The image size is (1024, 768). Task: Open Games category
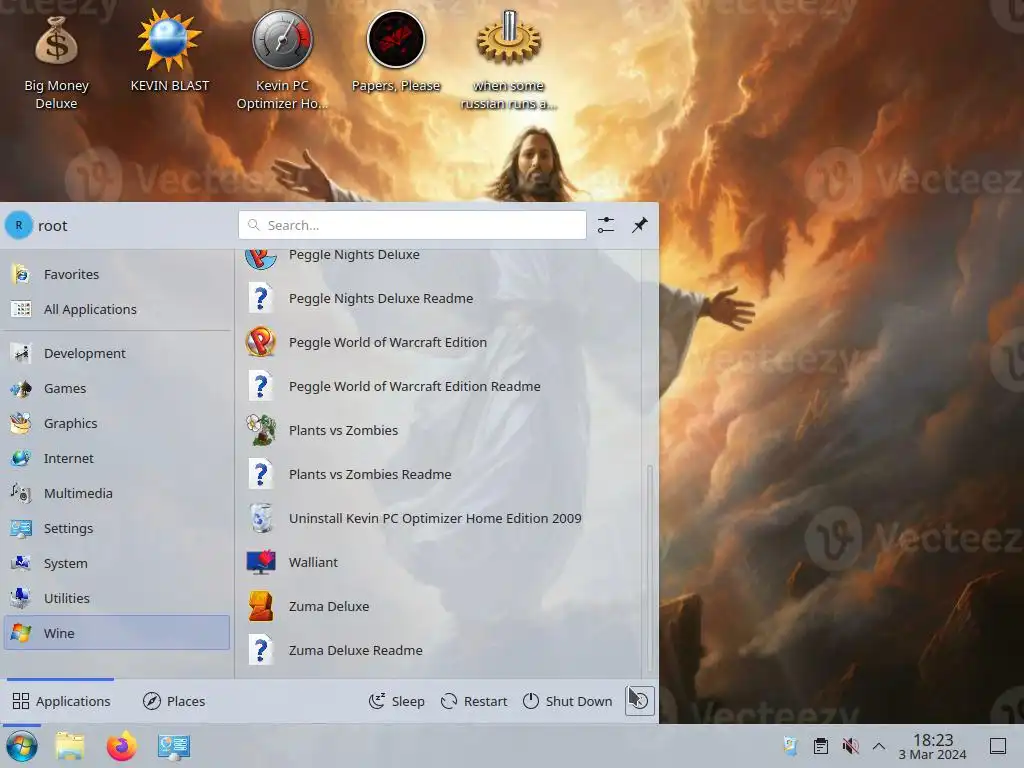[117, 388]
